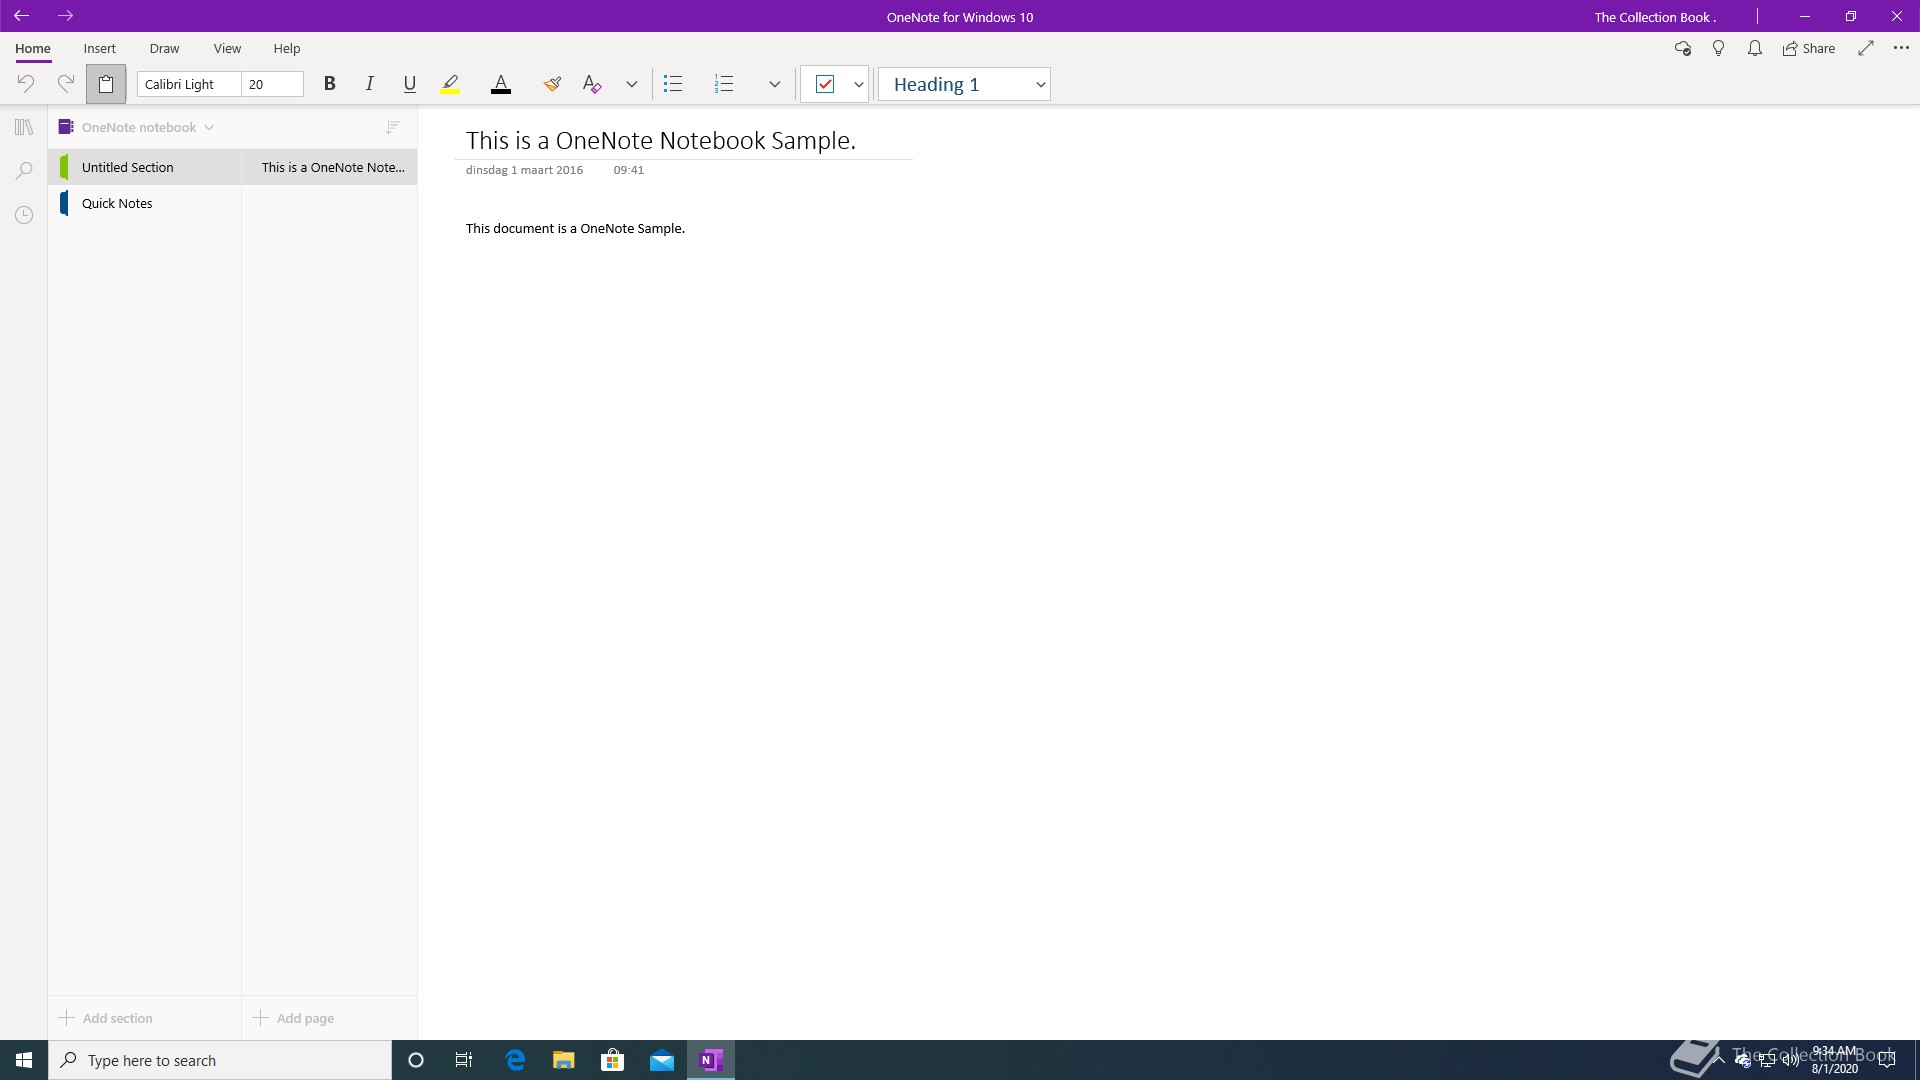The image size is (1920, 1080).
Task: Insert a bulleted list
Action: 673,85
